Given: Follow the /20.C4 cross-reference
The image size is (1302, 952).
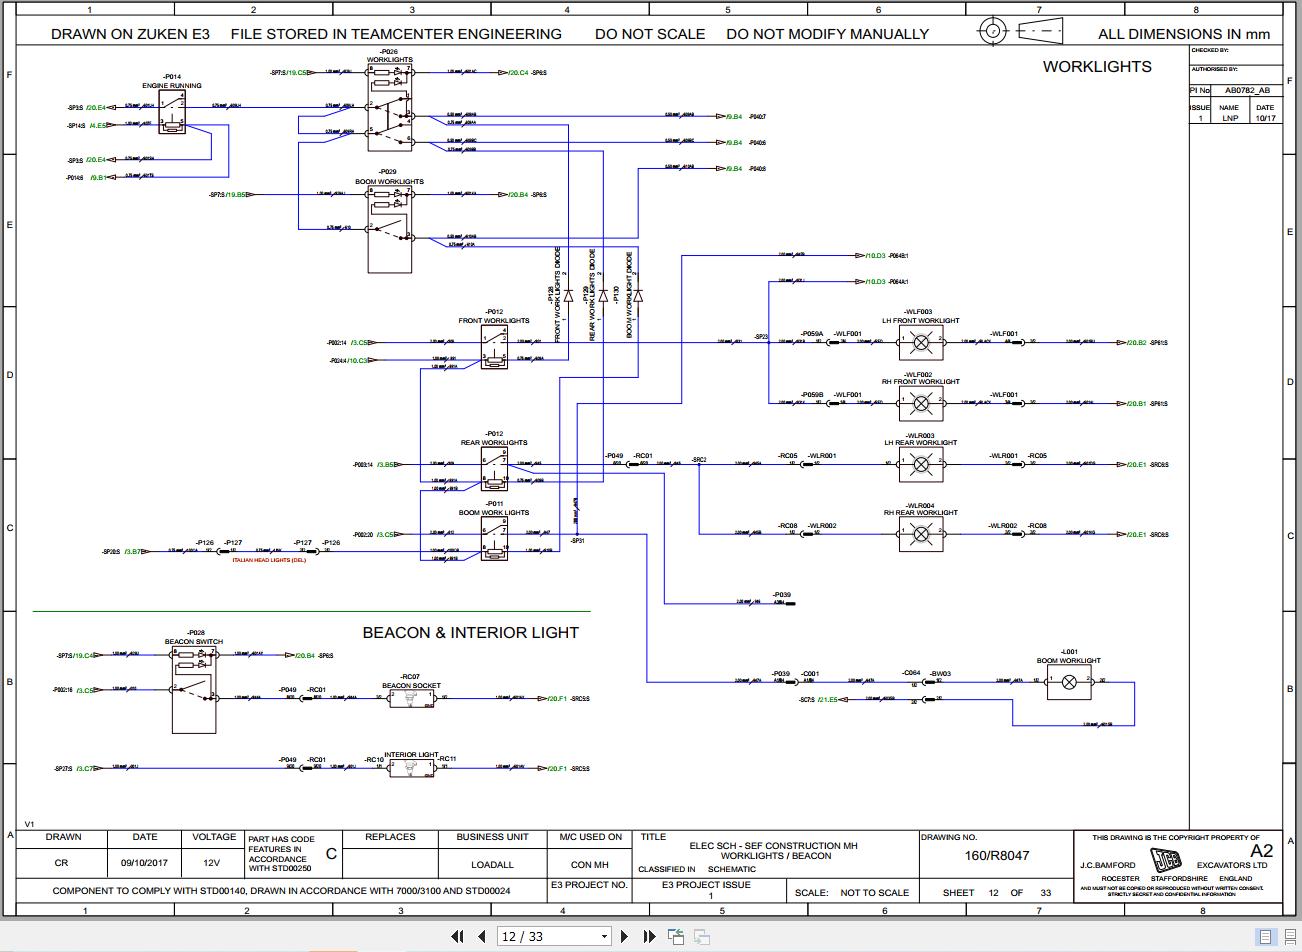Looking at the screenshot, I should (x=517, y=73).
